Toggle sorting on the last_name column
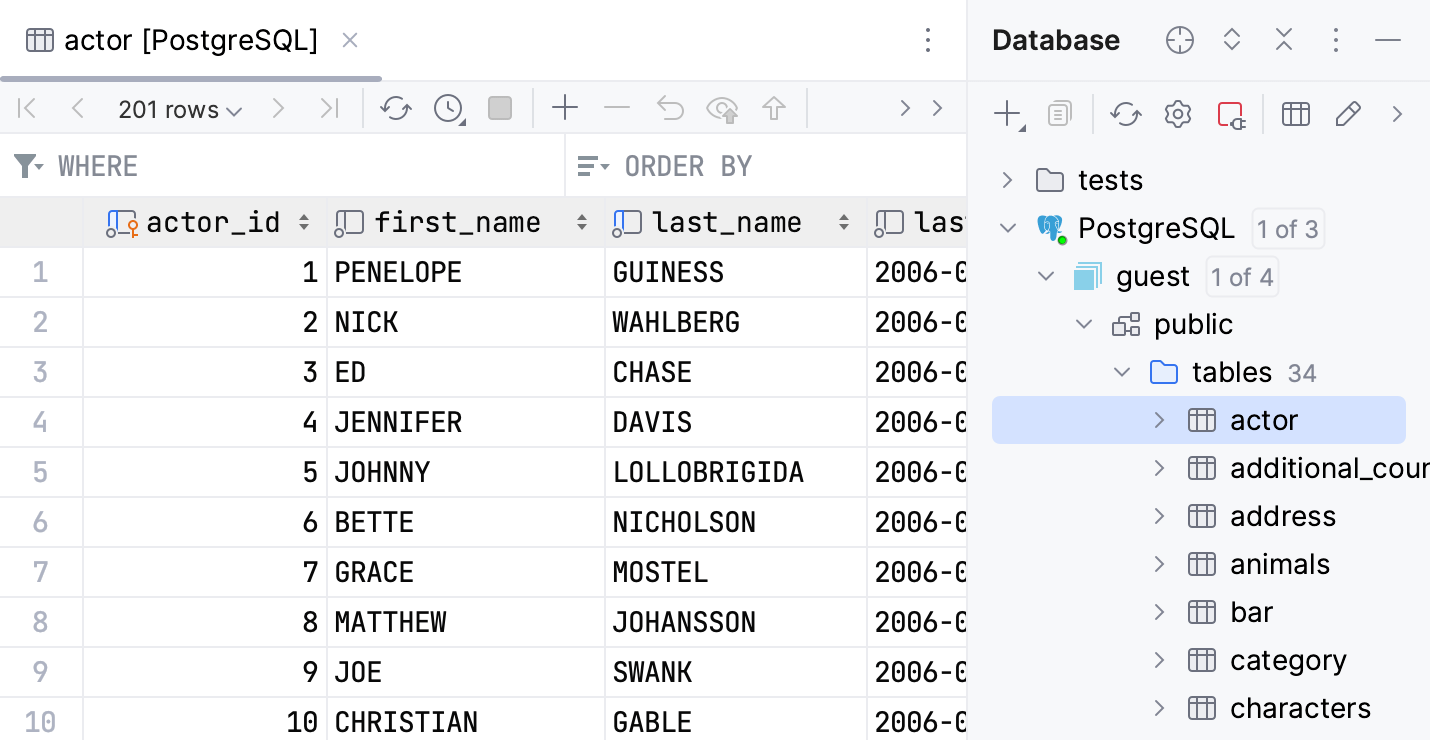1430x740 pixels. tap(844, 222)
